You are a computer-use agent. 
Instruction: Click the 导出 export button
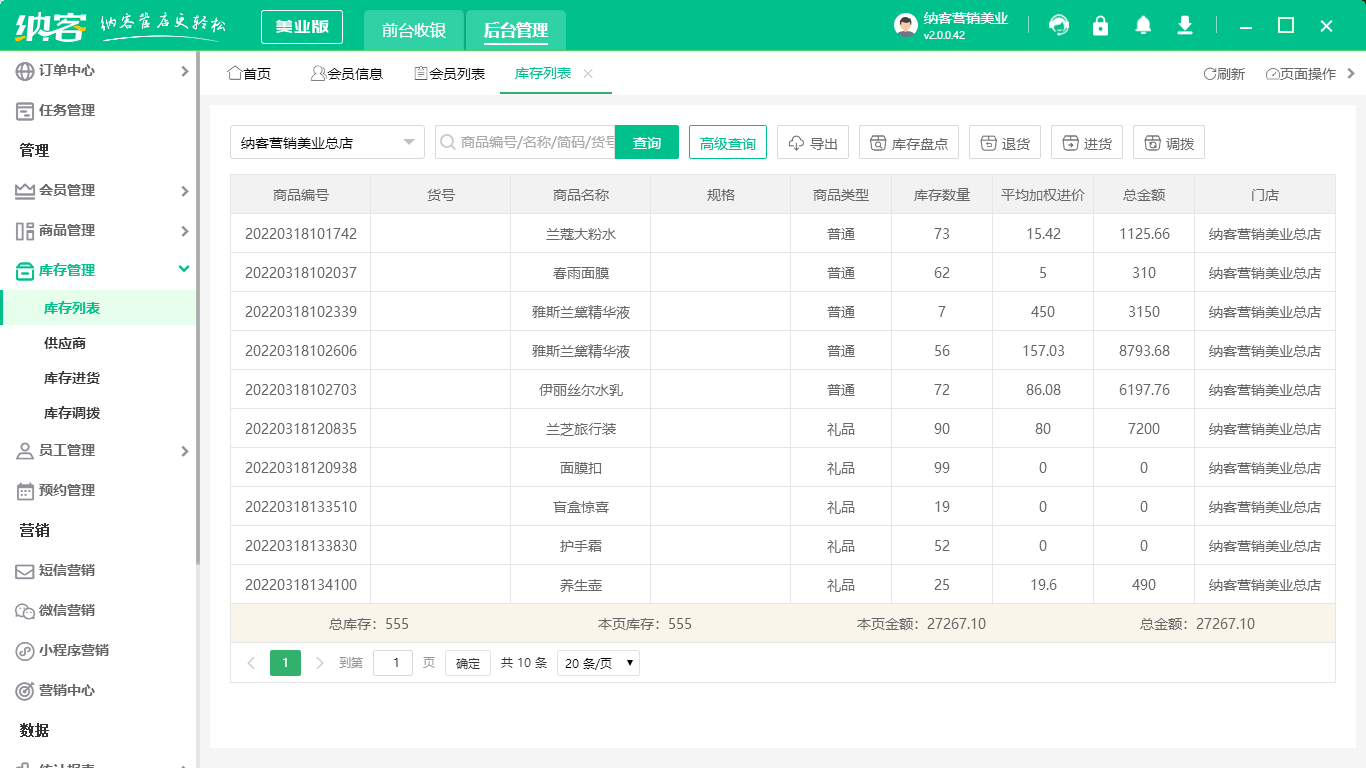tap(813, 143)
